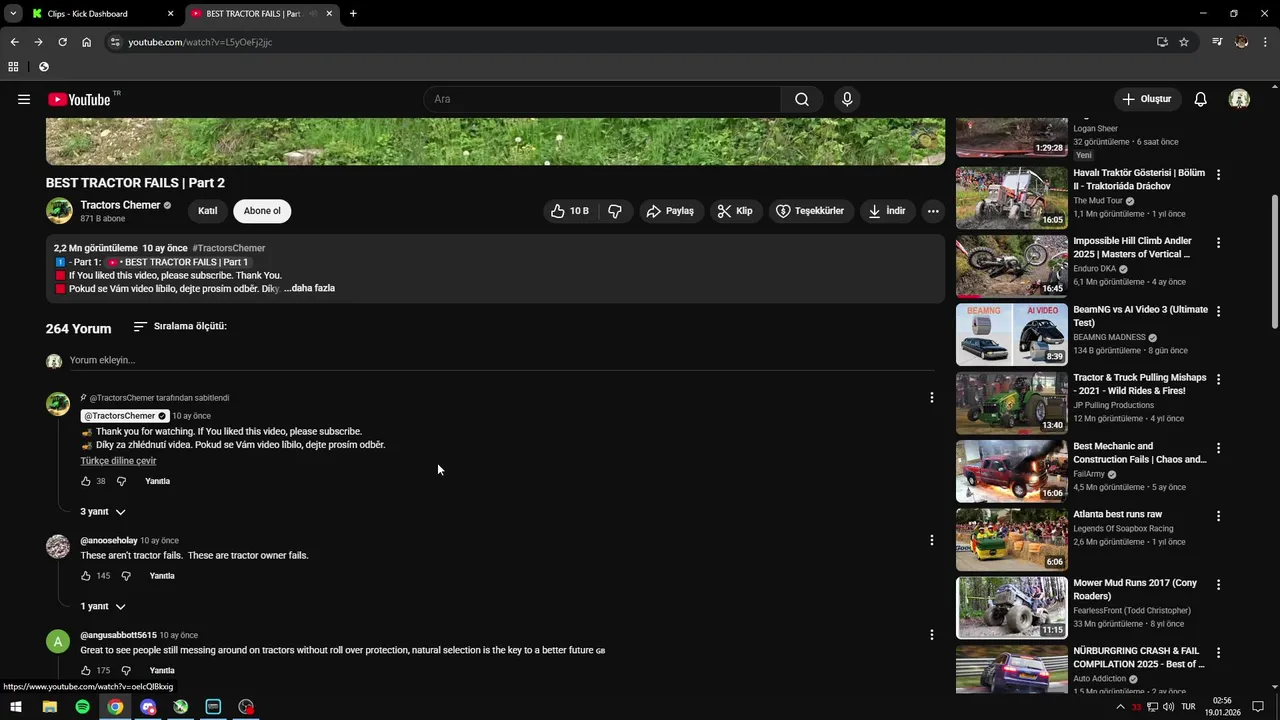Open the Oluştur create menu
This screenshot has height=720, width=1280.
coord(1147,99)
